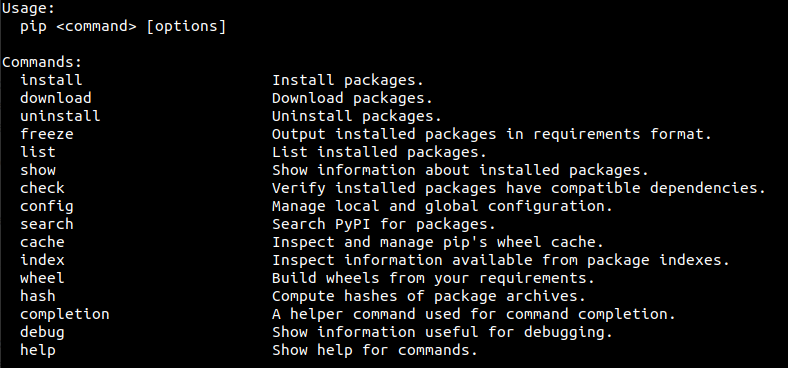Click the 'Search PyPI for packages.' description
Viewport: 788px width, 368px height.
click(384, 224)
